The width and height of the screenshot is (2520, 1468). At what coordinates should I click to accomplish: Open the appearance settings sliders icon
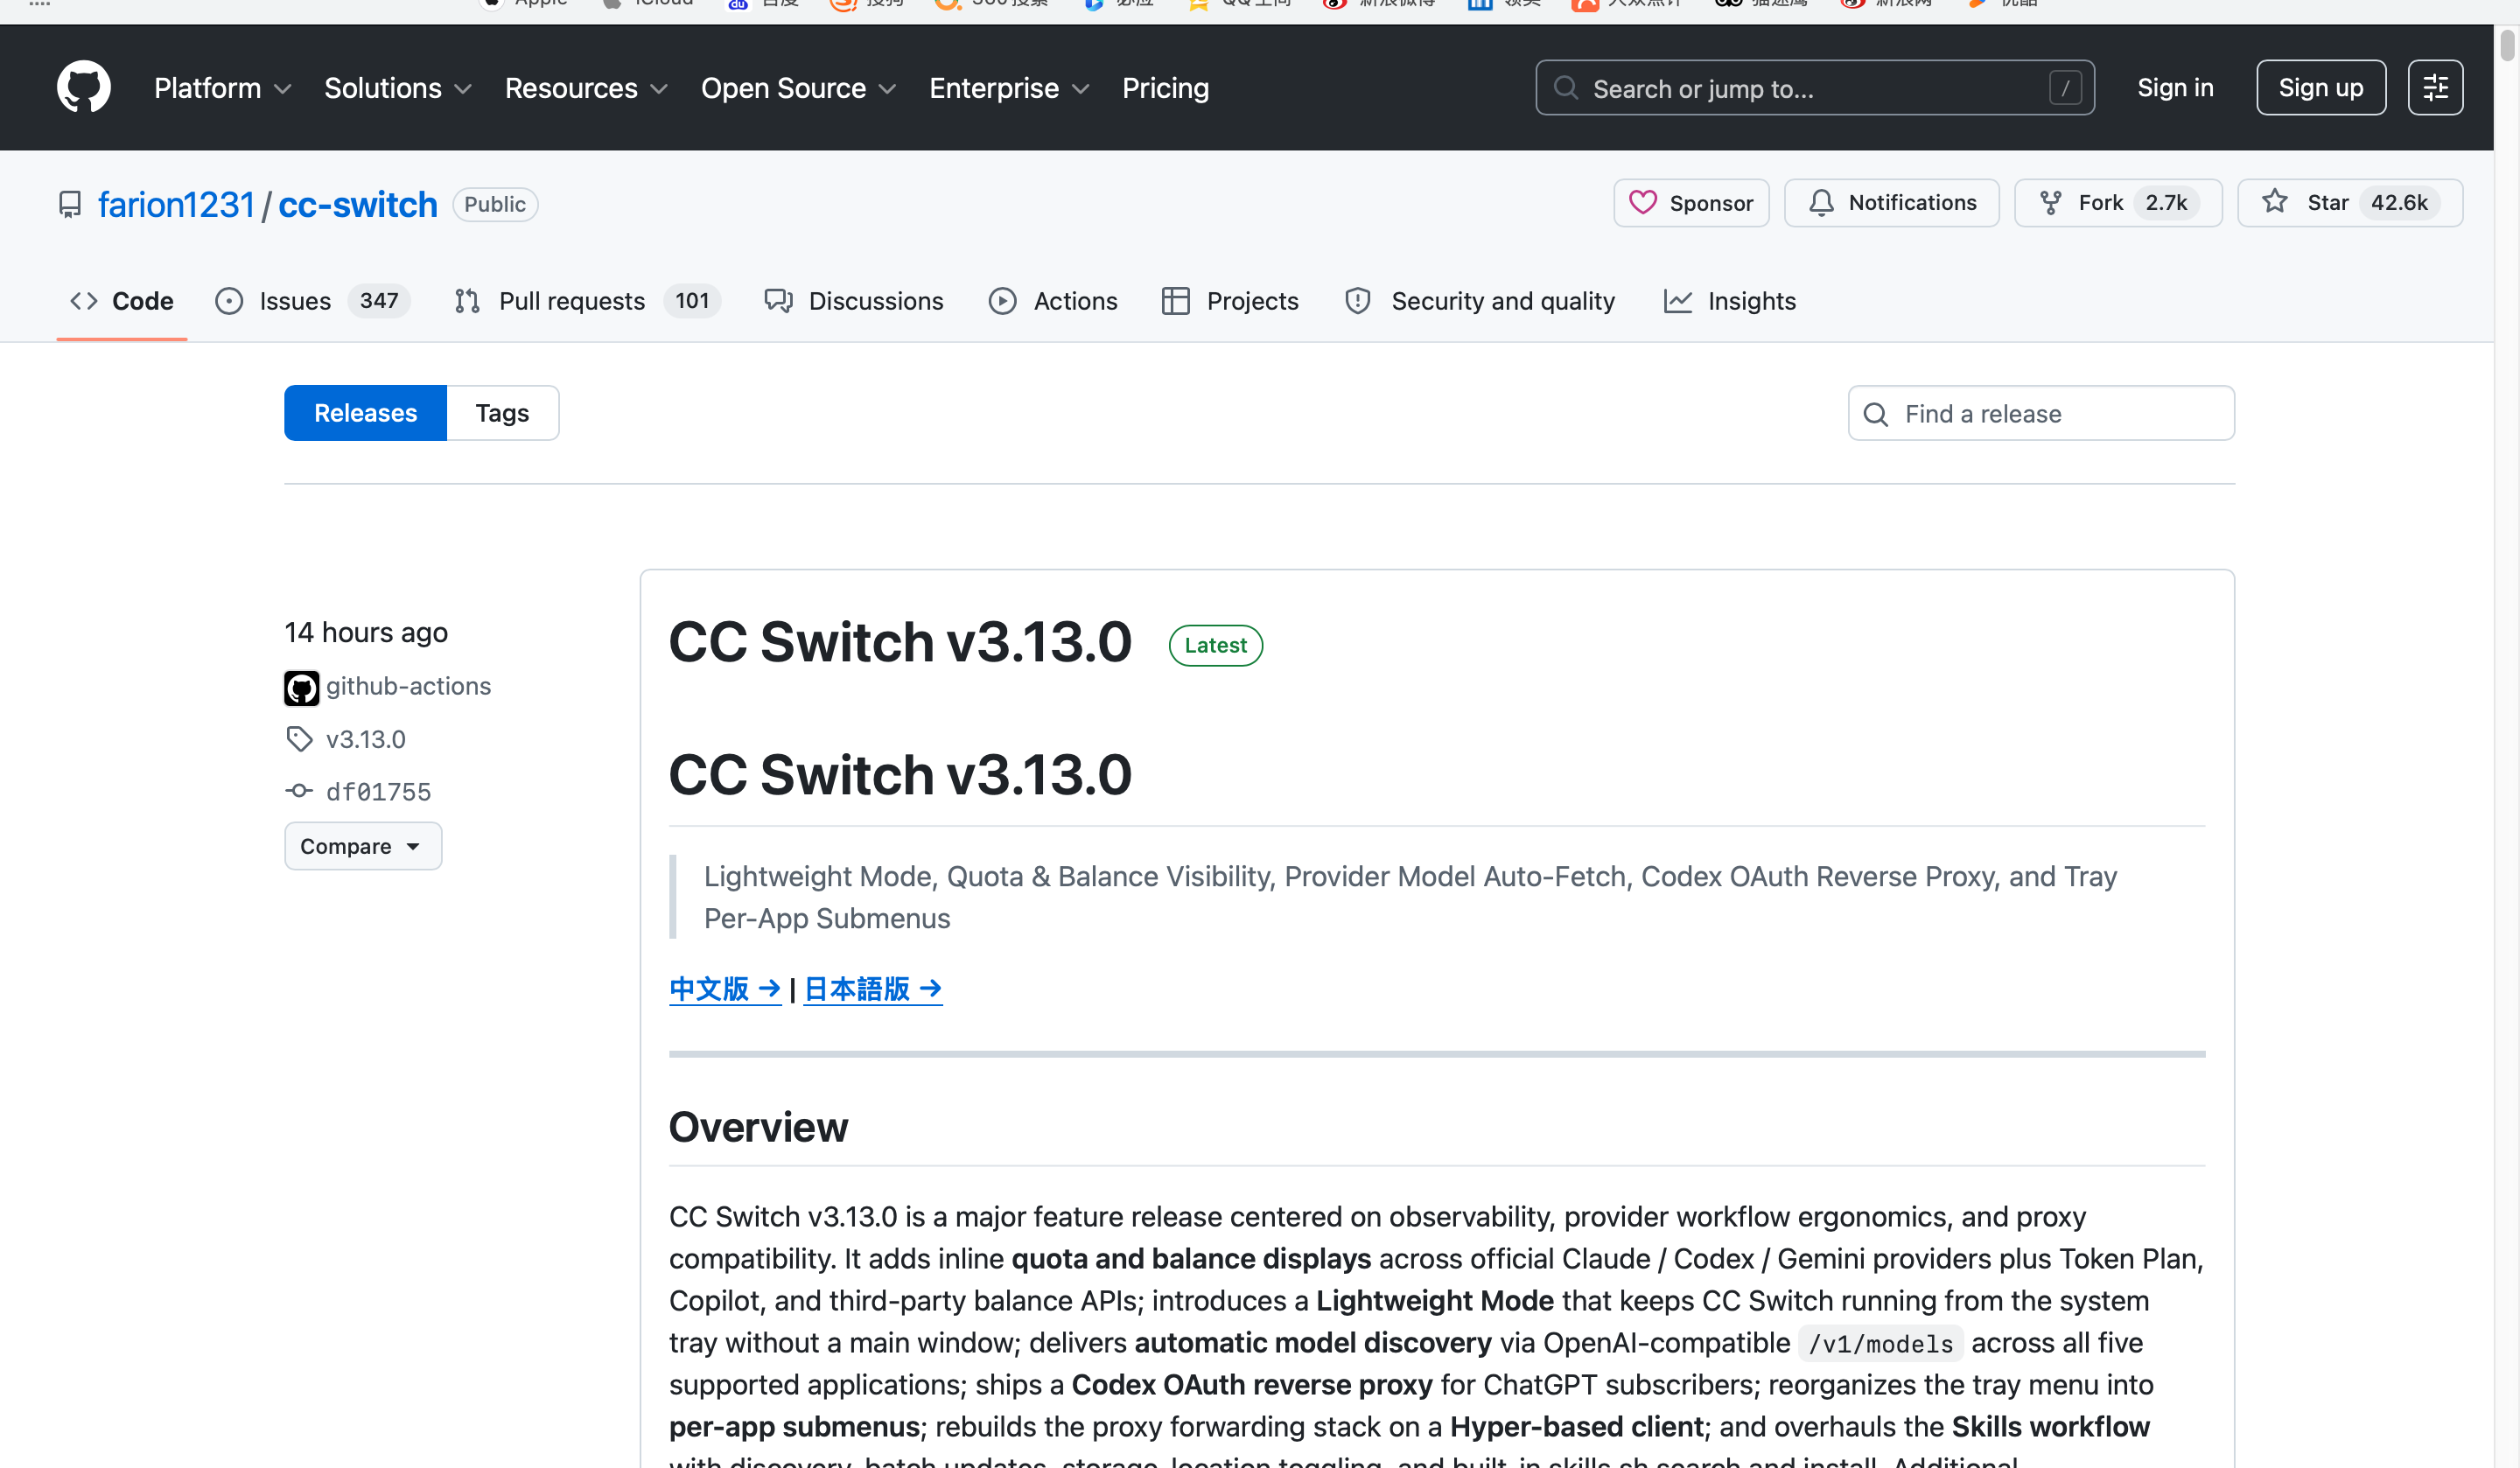2435,88
